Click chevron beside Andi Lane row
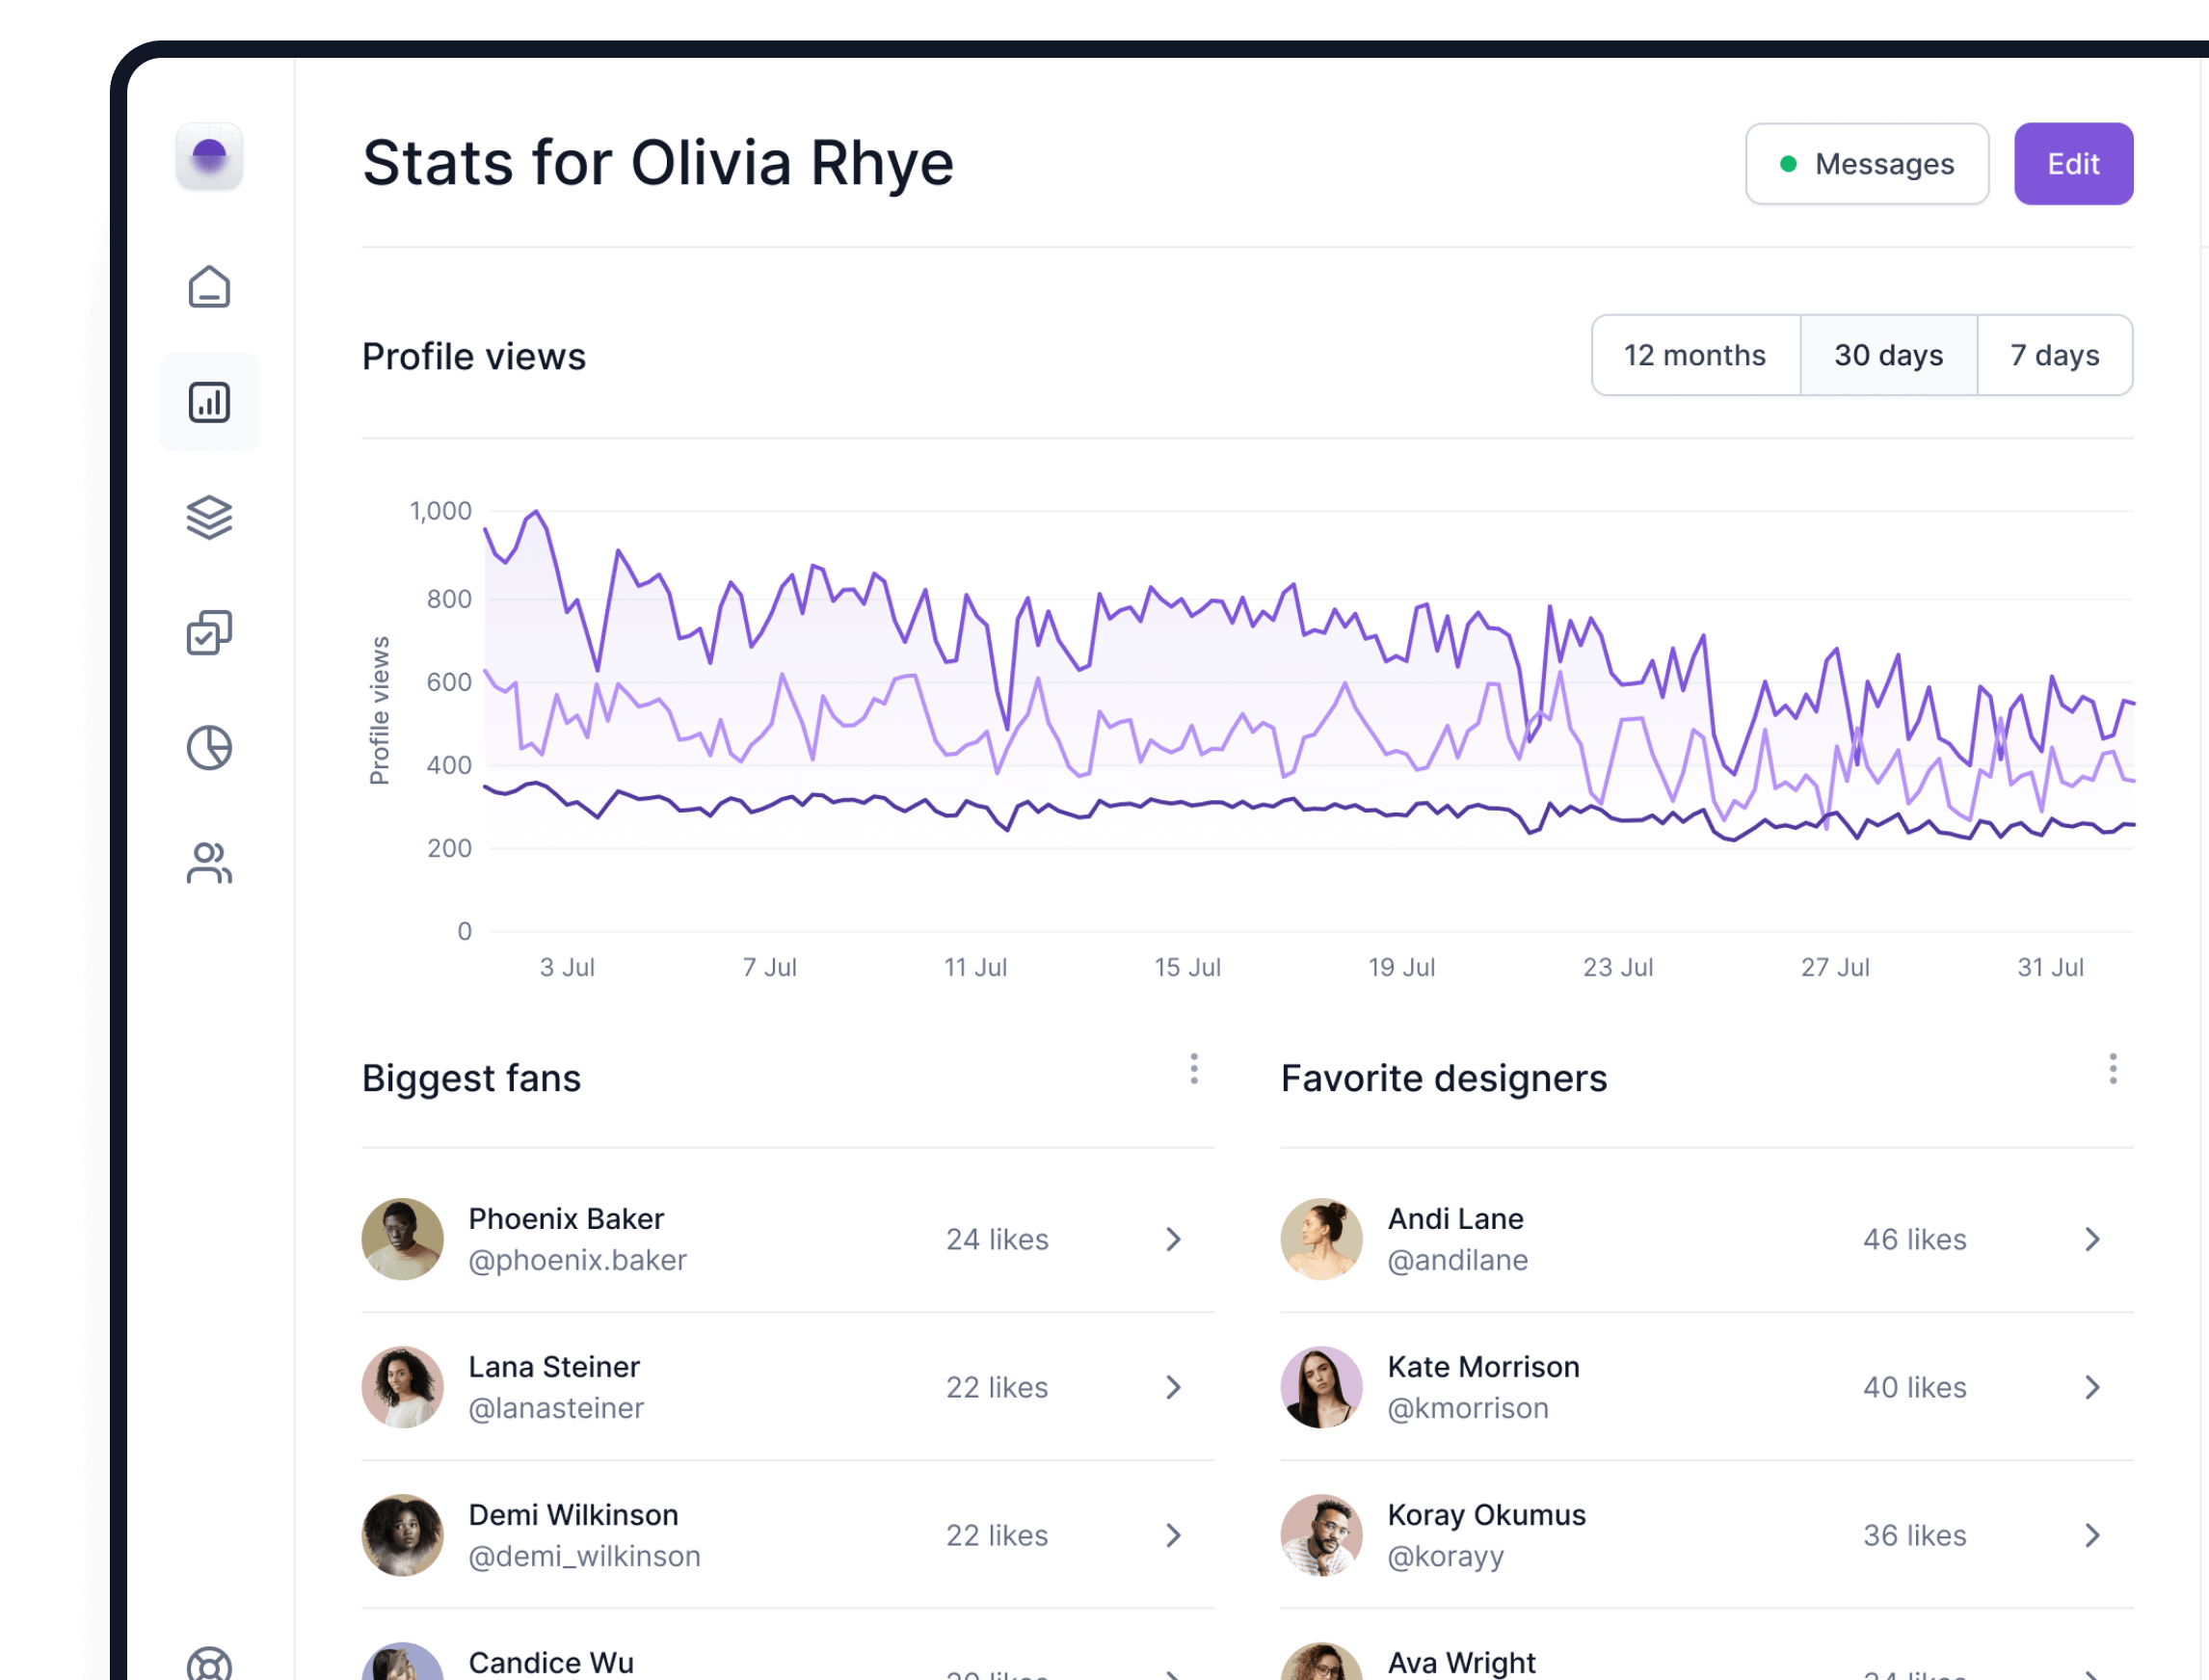Screen dimensions: 2209x1680 click(x=2092, y=1240)
